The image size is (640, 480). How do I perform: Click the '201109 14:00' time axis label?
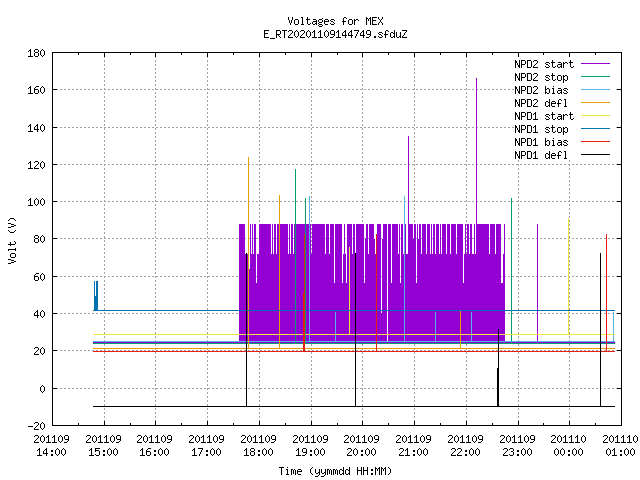[51, 446]
